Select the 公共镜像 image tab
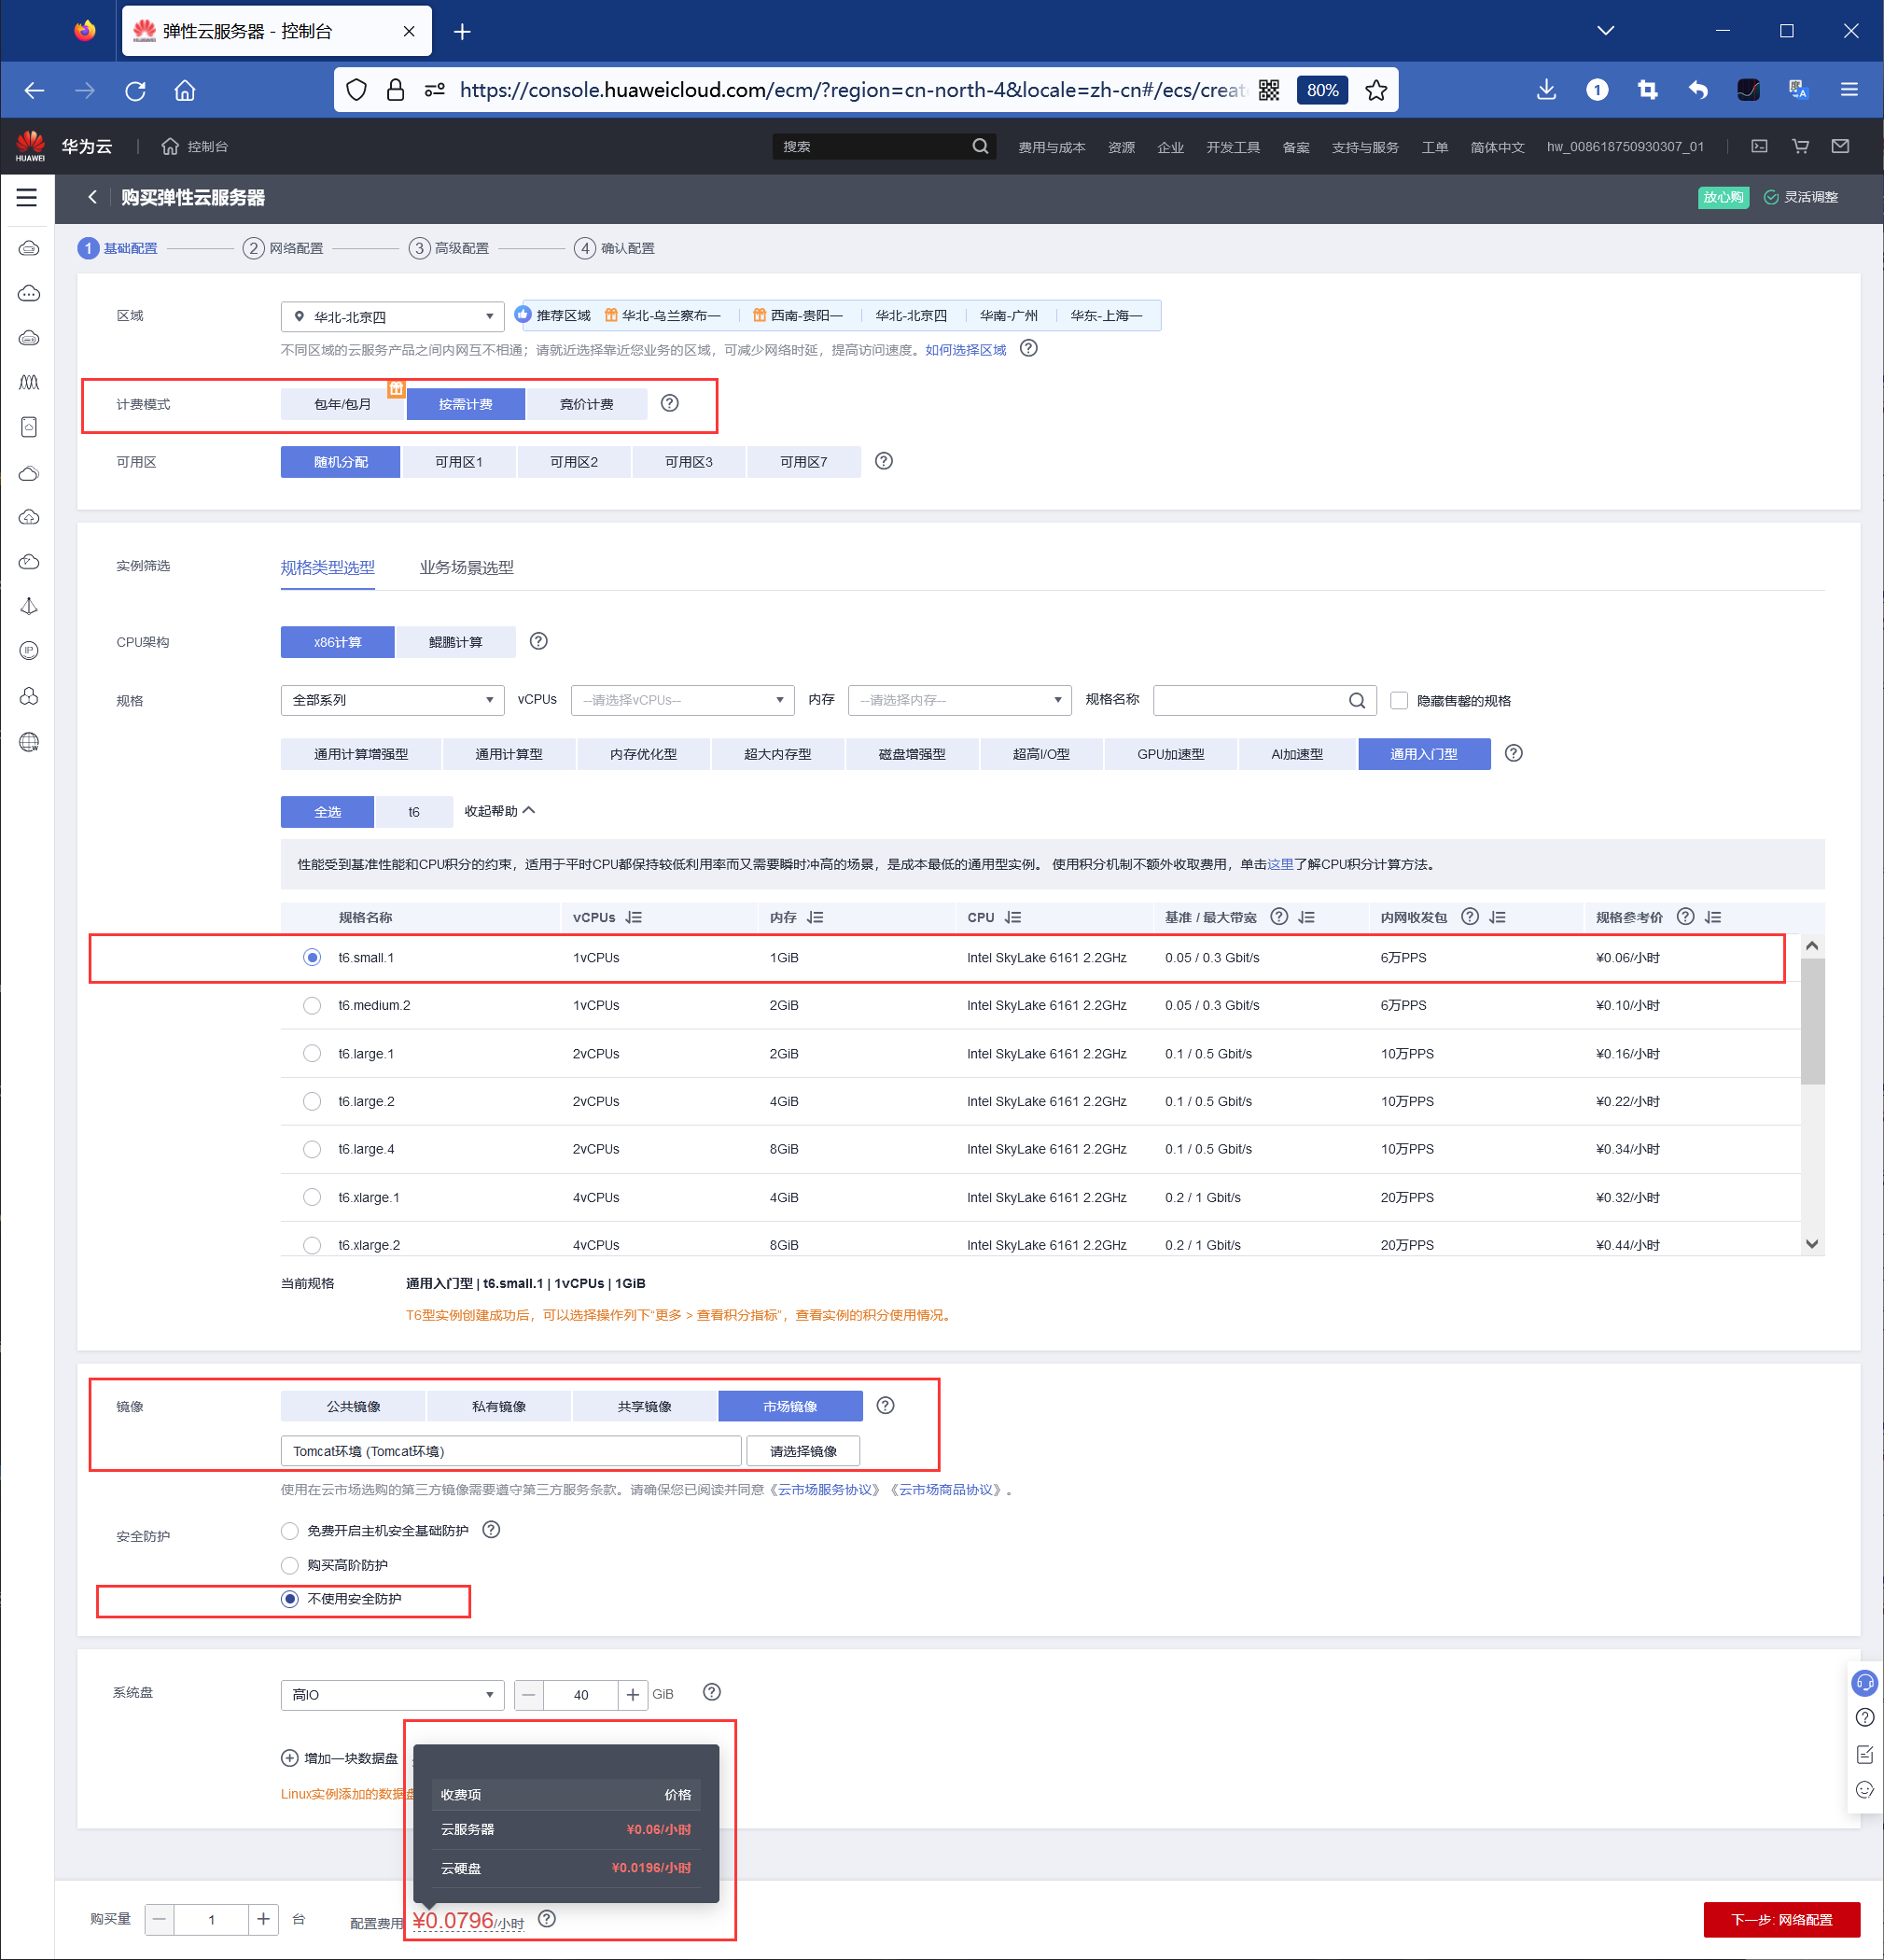 pyautogui.click(x=353, y=1407)
